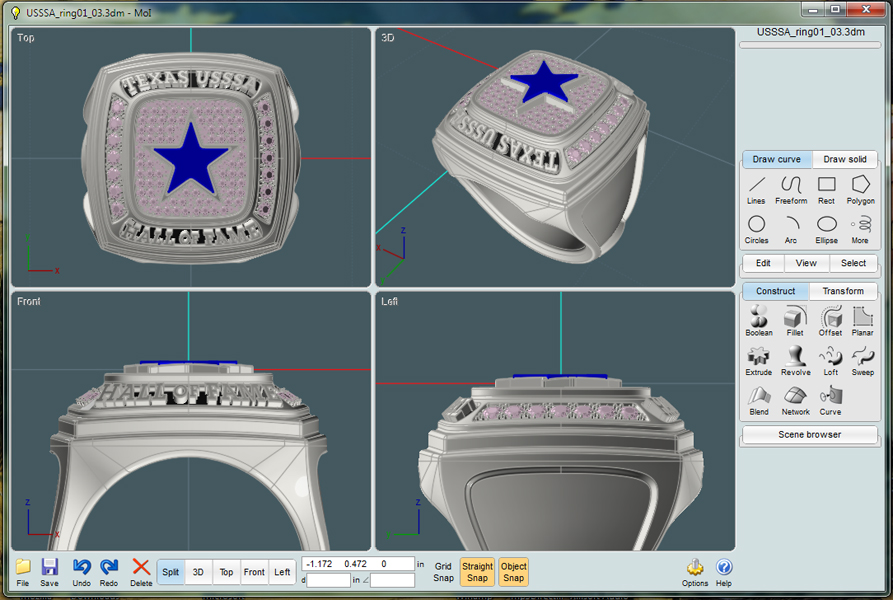The image size is (893, 600).
Task: Disable Object Snap
Action: [513, 572]
